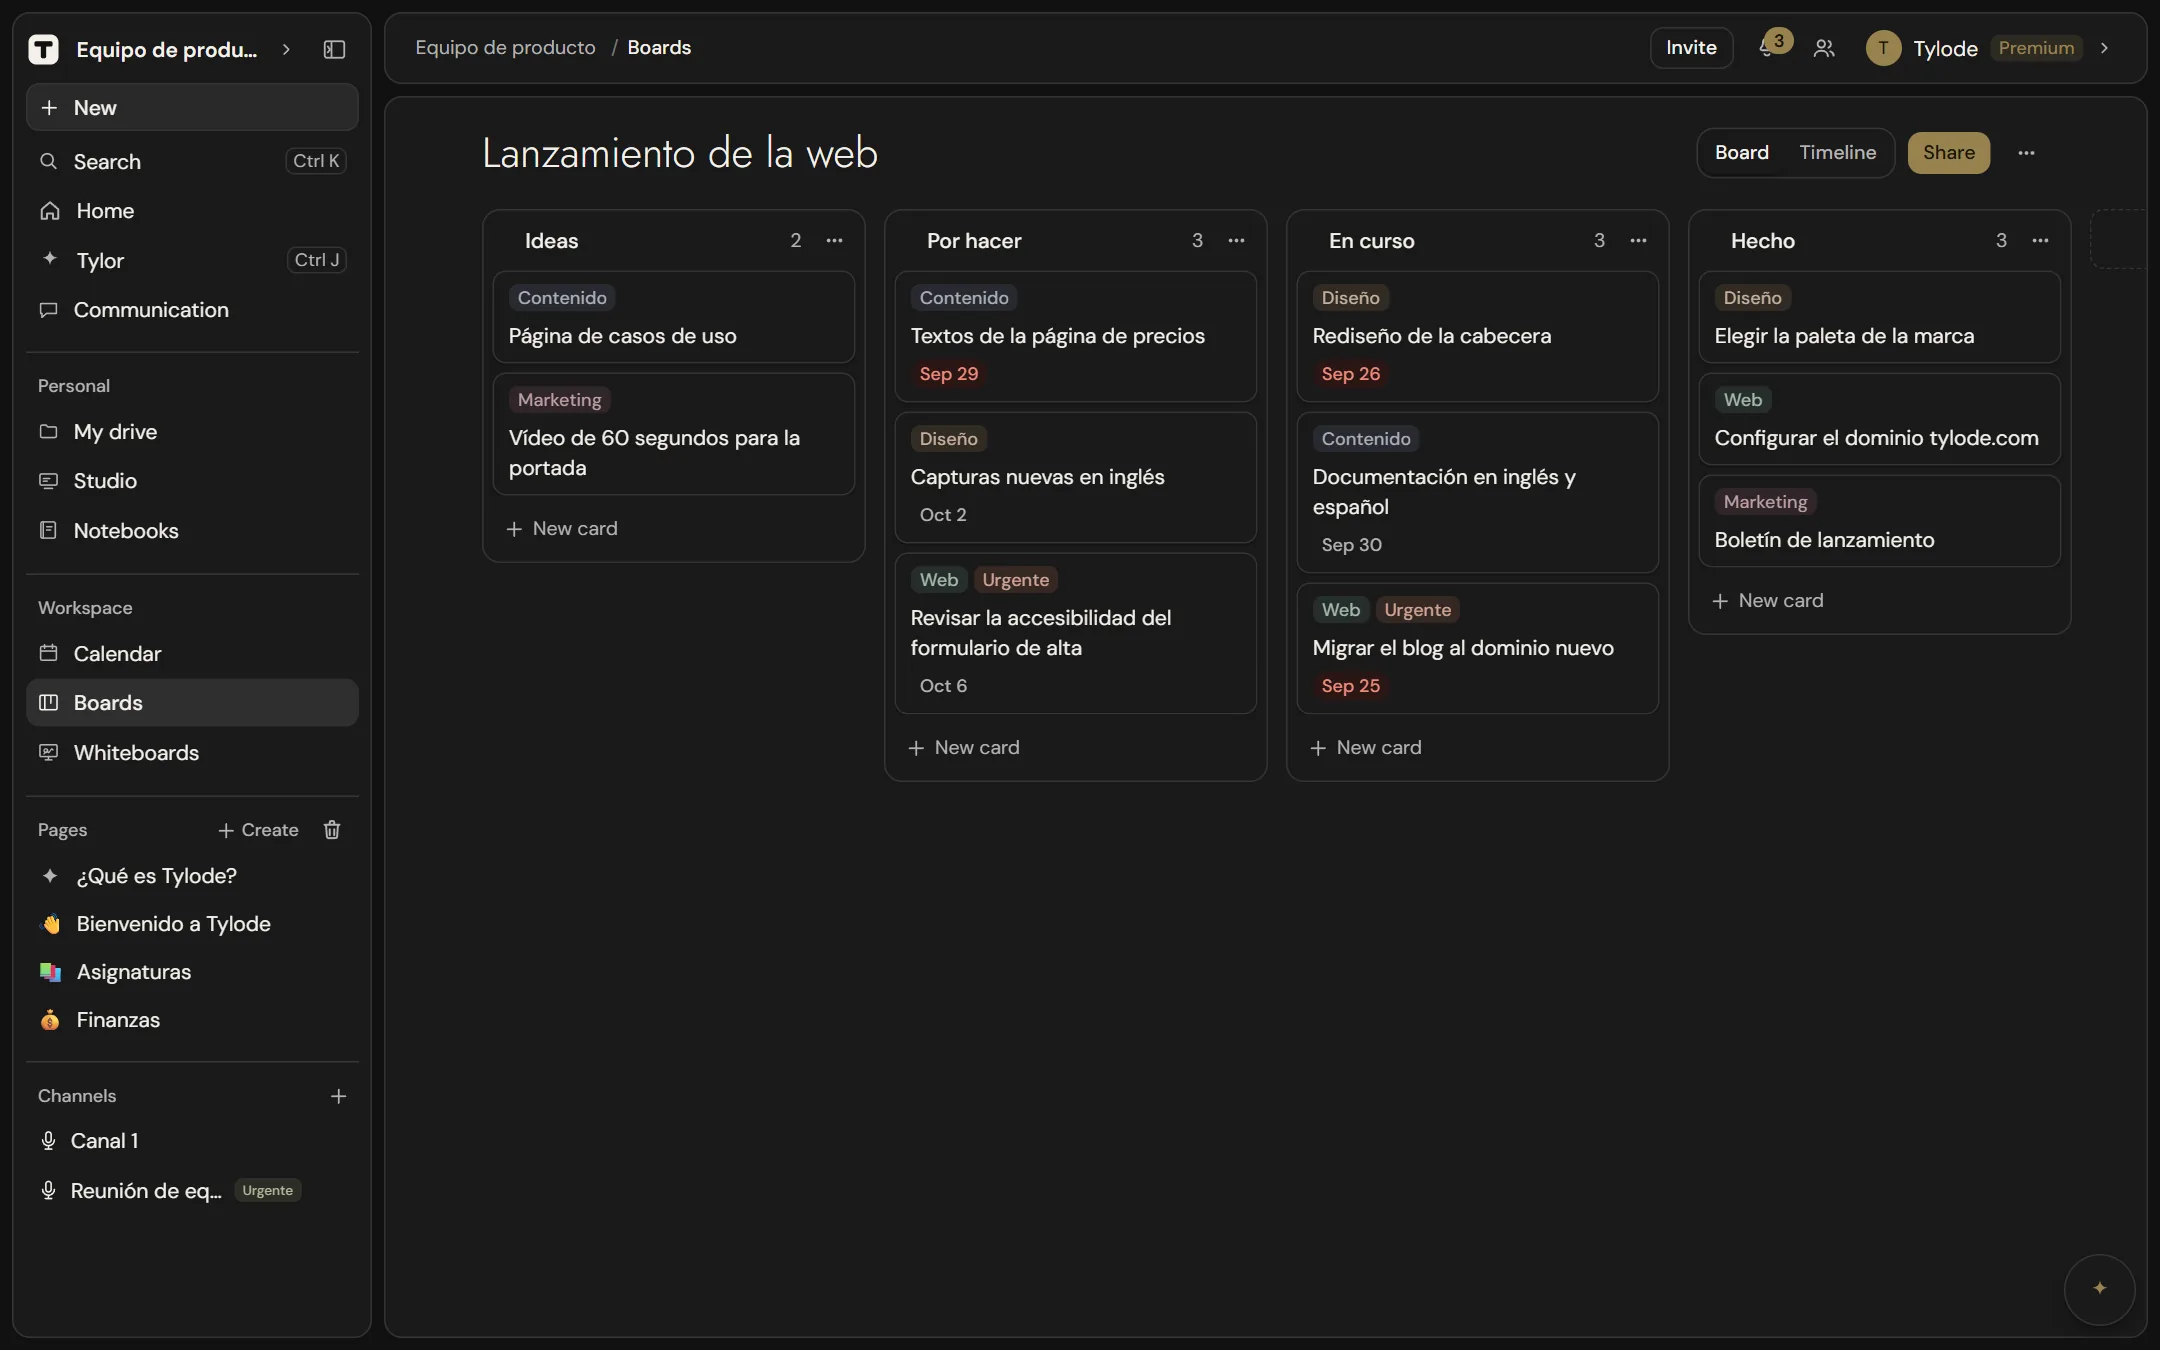
Task: Collapse the sidebar panel icon
Action: (x=334, y=49)
